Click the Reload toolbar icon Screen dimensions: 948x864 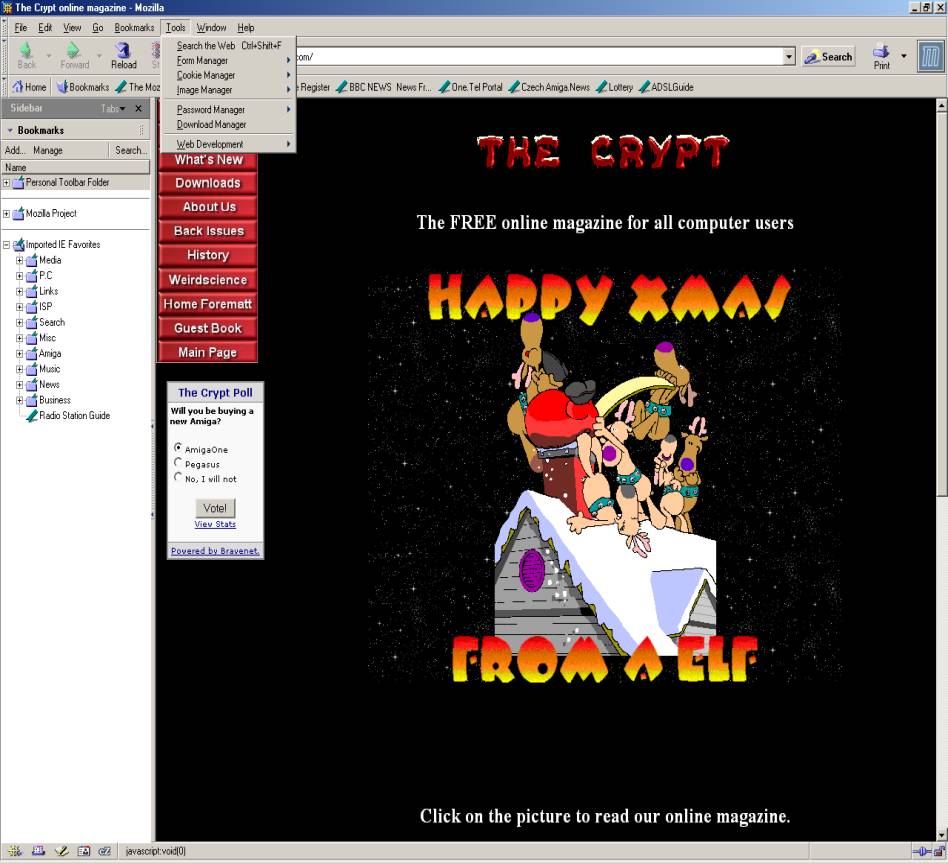123,55
